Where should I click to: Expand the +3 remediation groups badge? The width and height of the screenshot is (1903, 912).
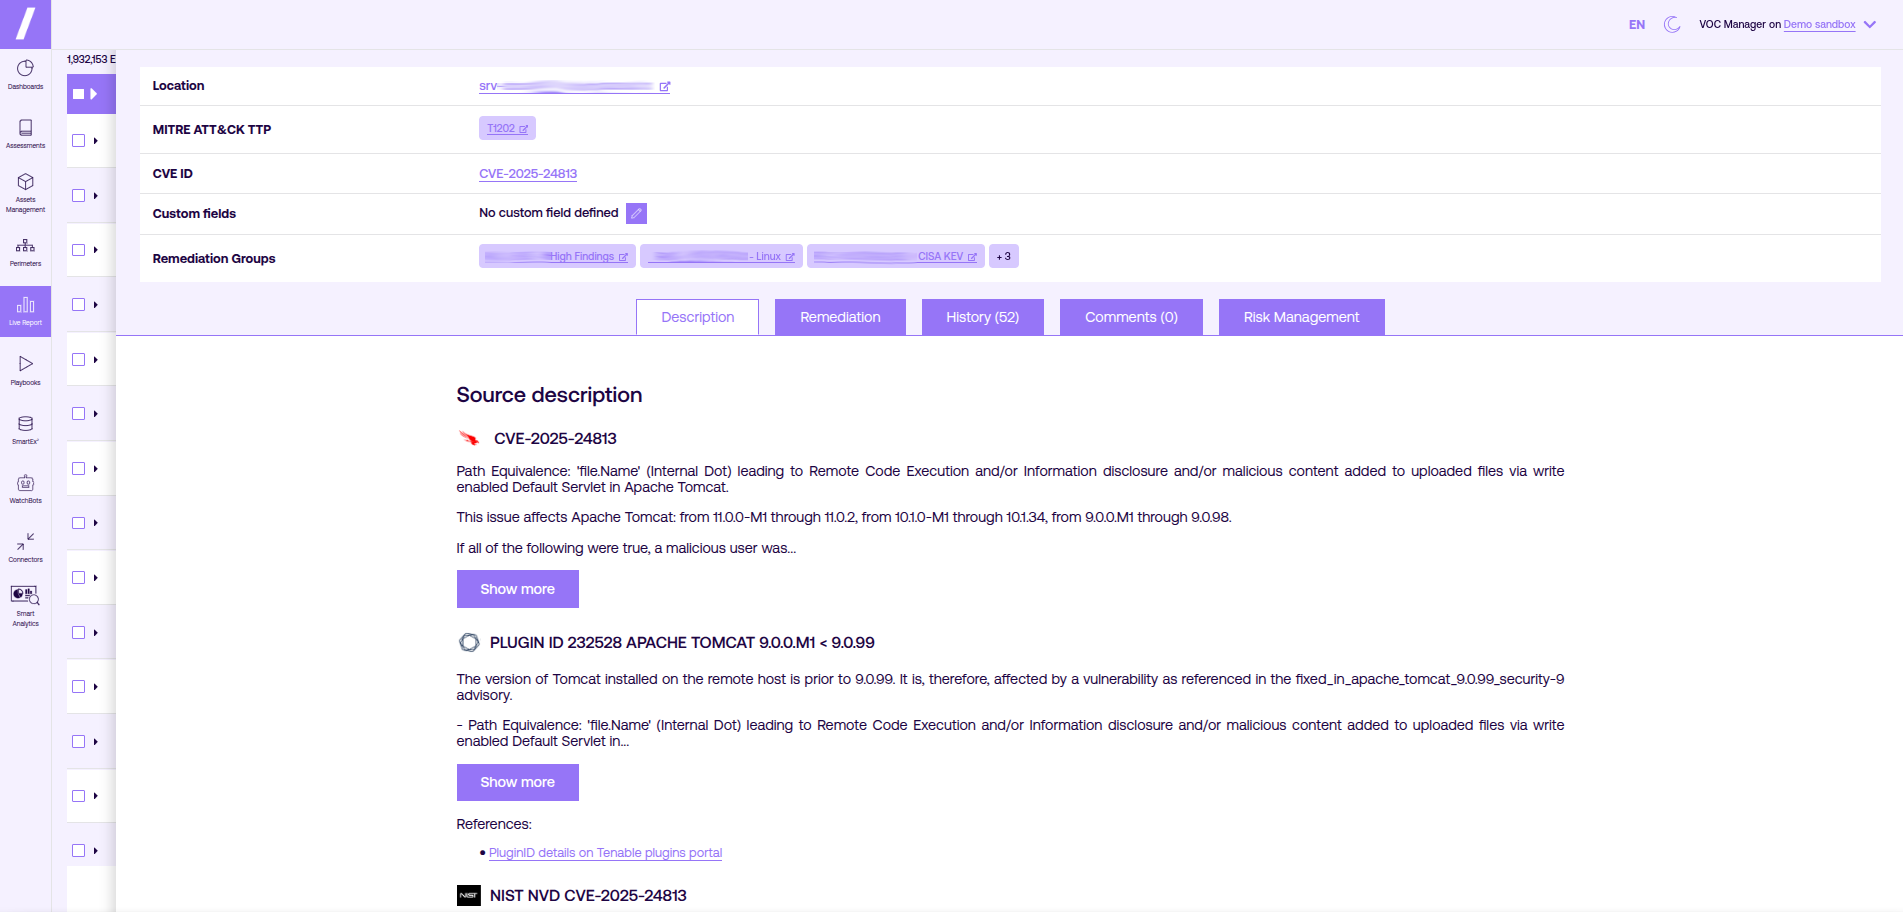[1003, 257]
